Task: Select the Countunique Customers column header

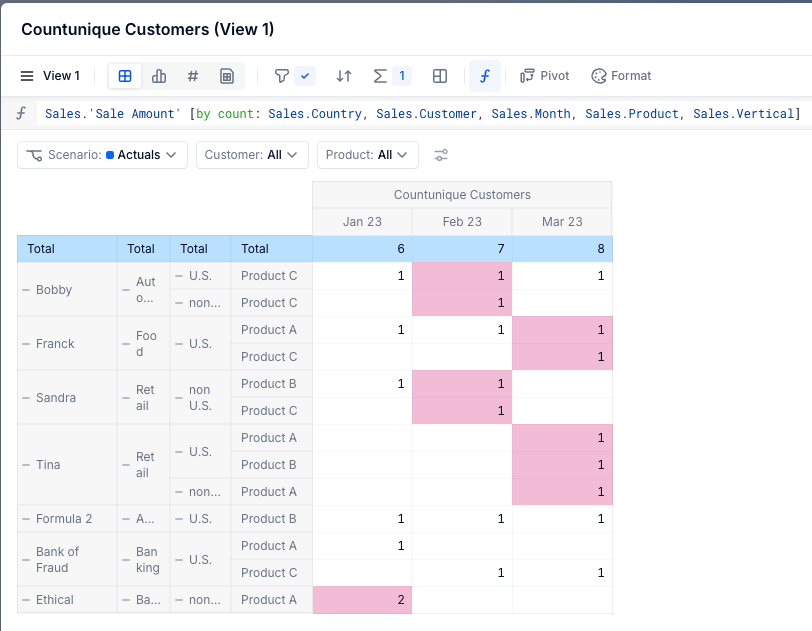Action: click(462, 195)
